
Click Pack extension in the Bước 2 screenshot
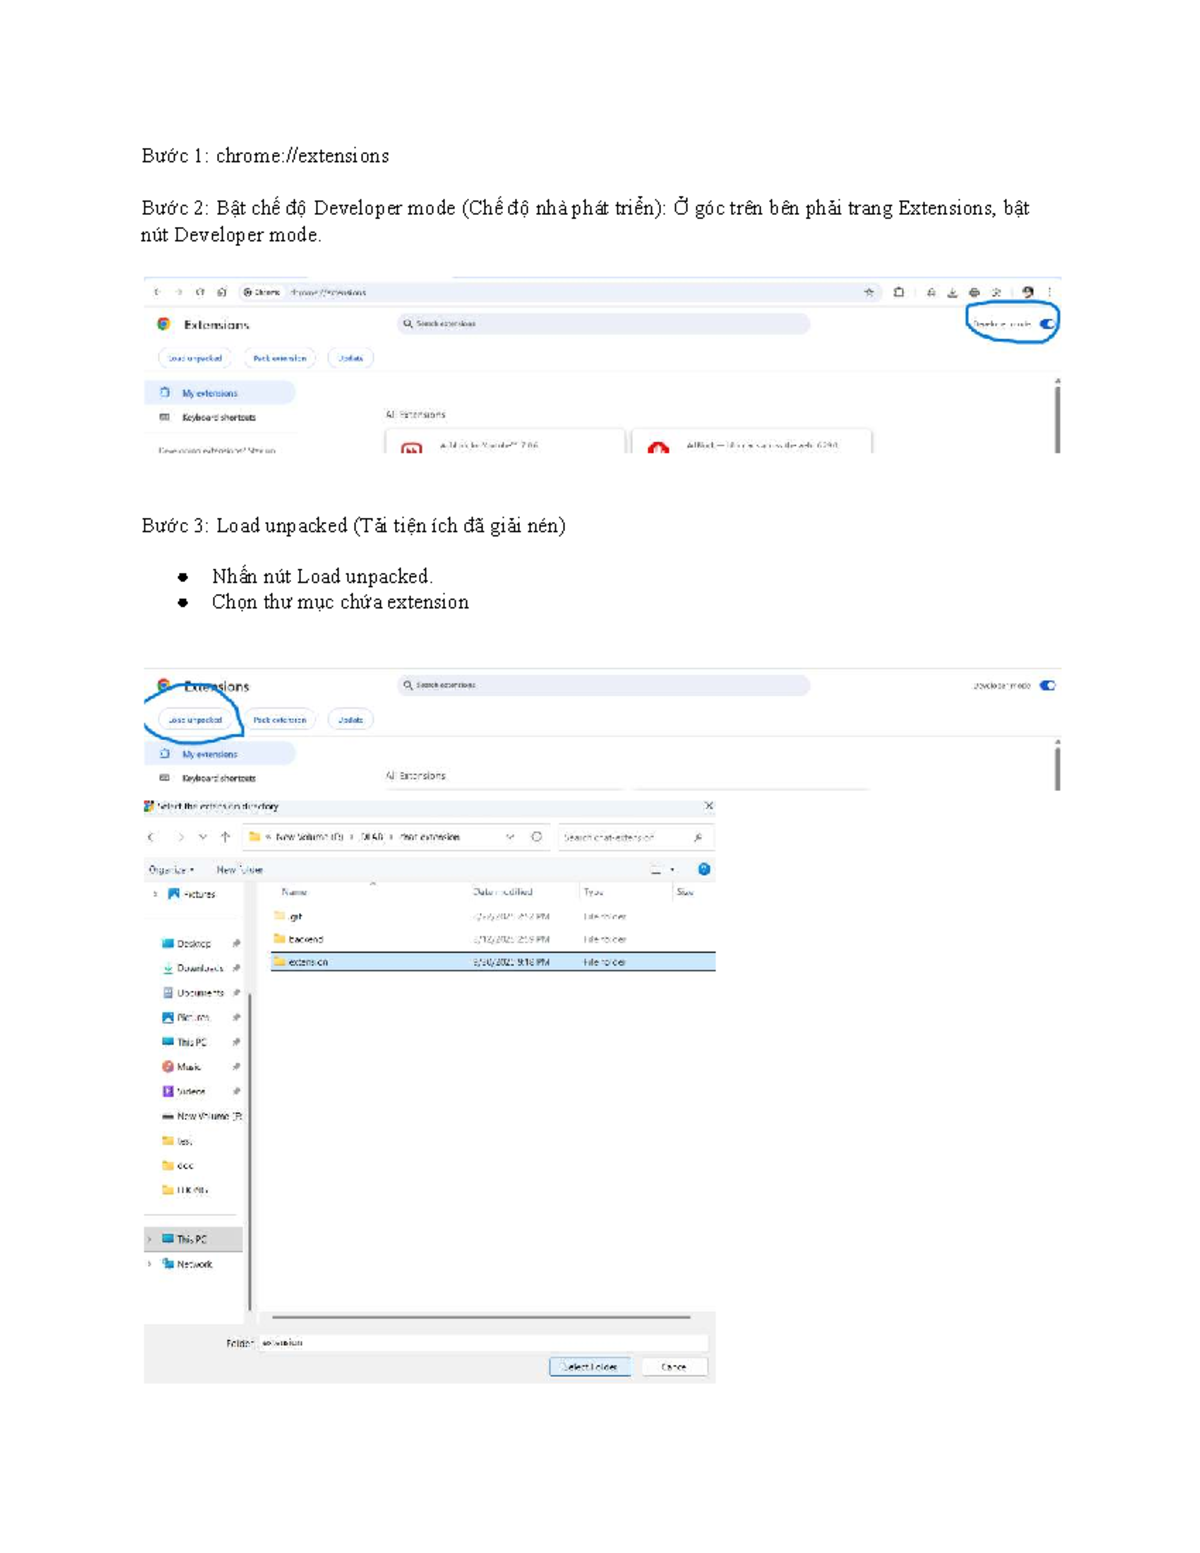pos(280,358)
